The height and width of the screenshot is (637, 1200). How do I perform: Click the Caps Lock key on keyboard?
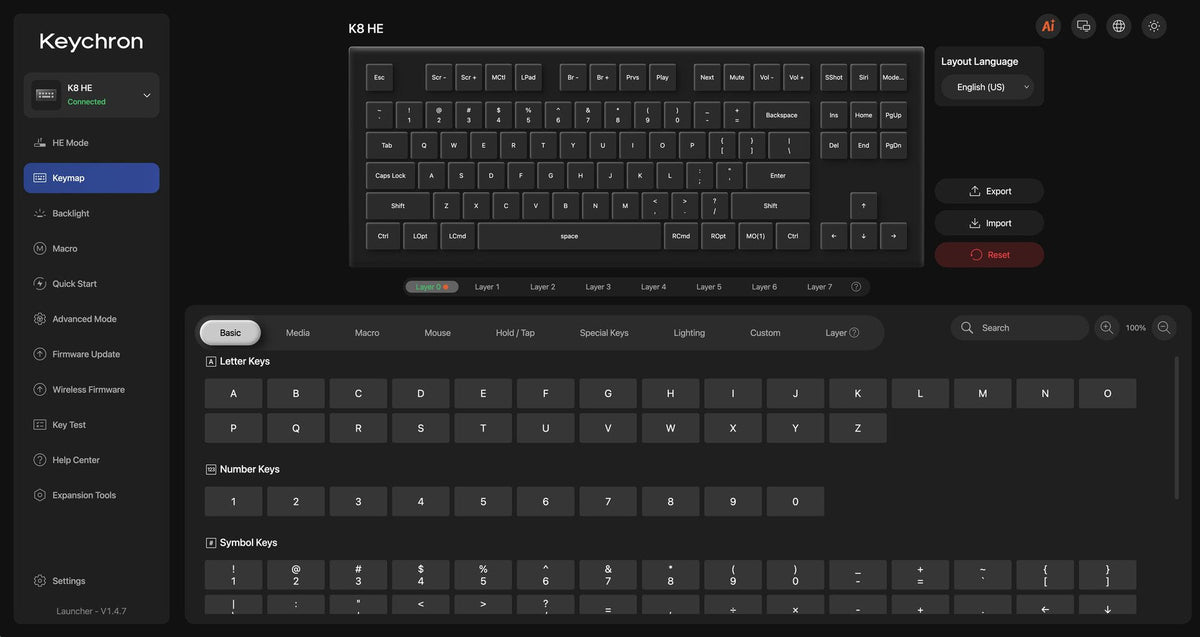tap(391, 176)
